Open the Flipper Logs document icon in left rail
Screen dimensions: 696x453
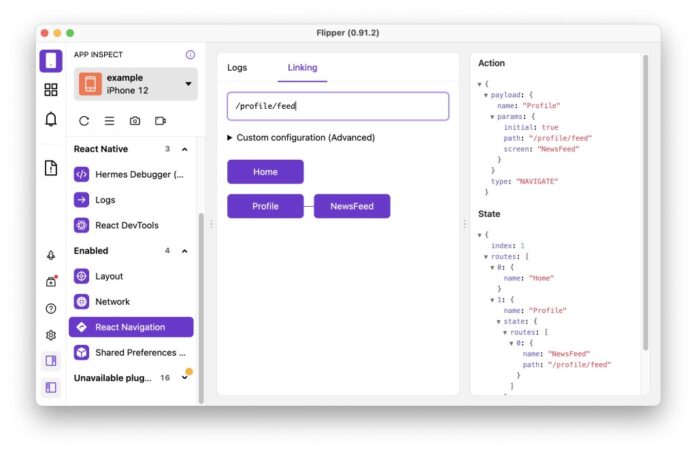[x=51, y=168]
